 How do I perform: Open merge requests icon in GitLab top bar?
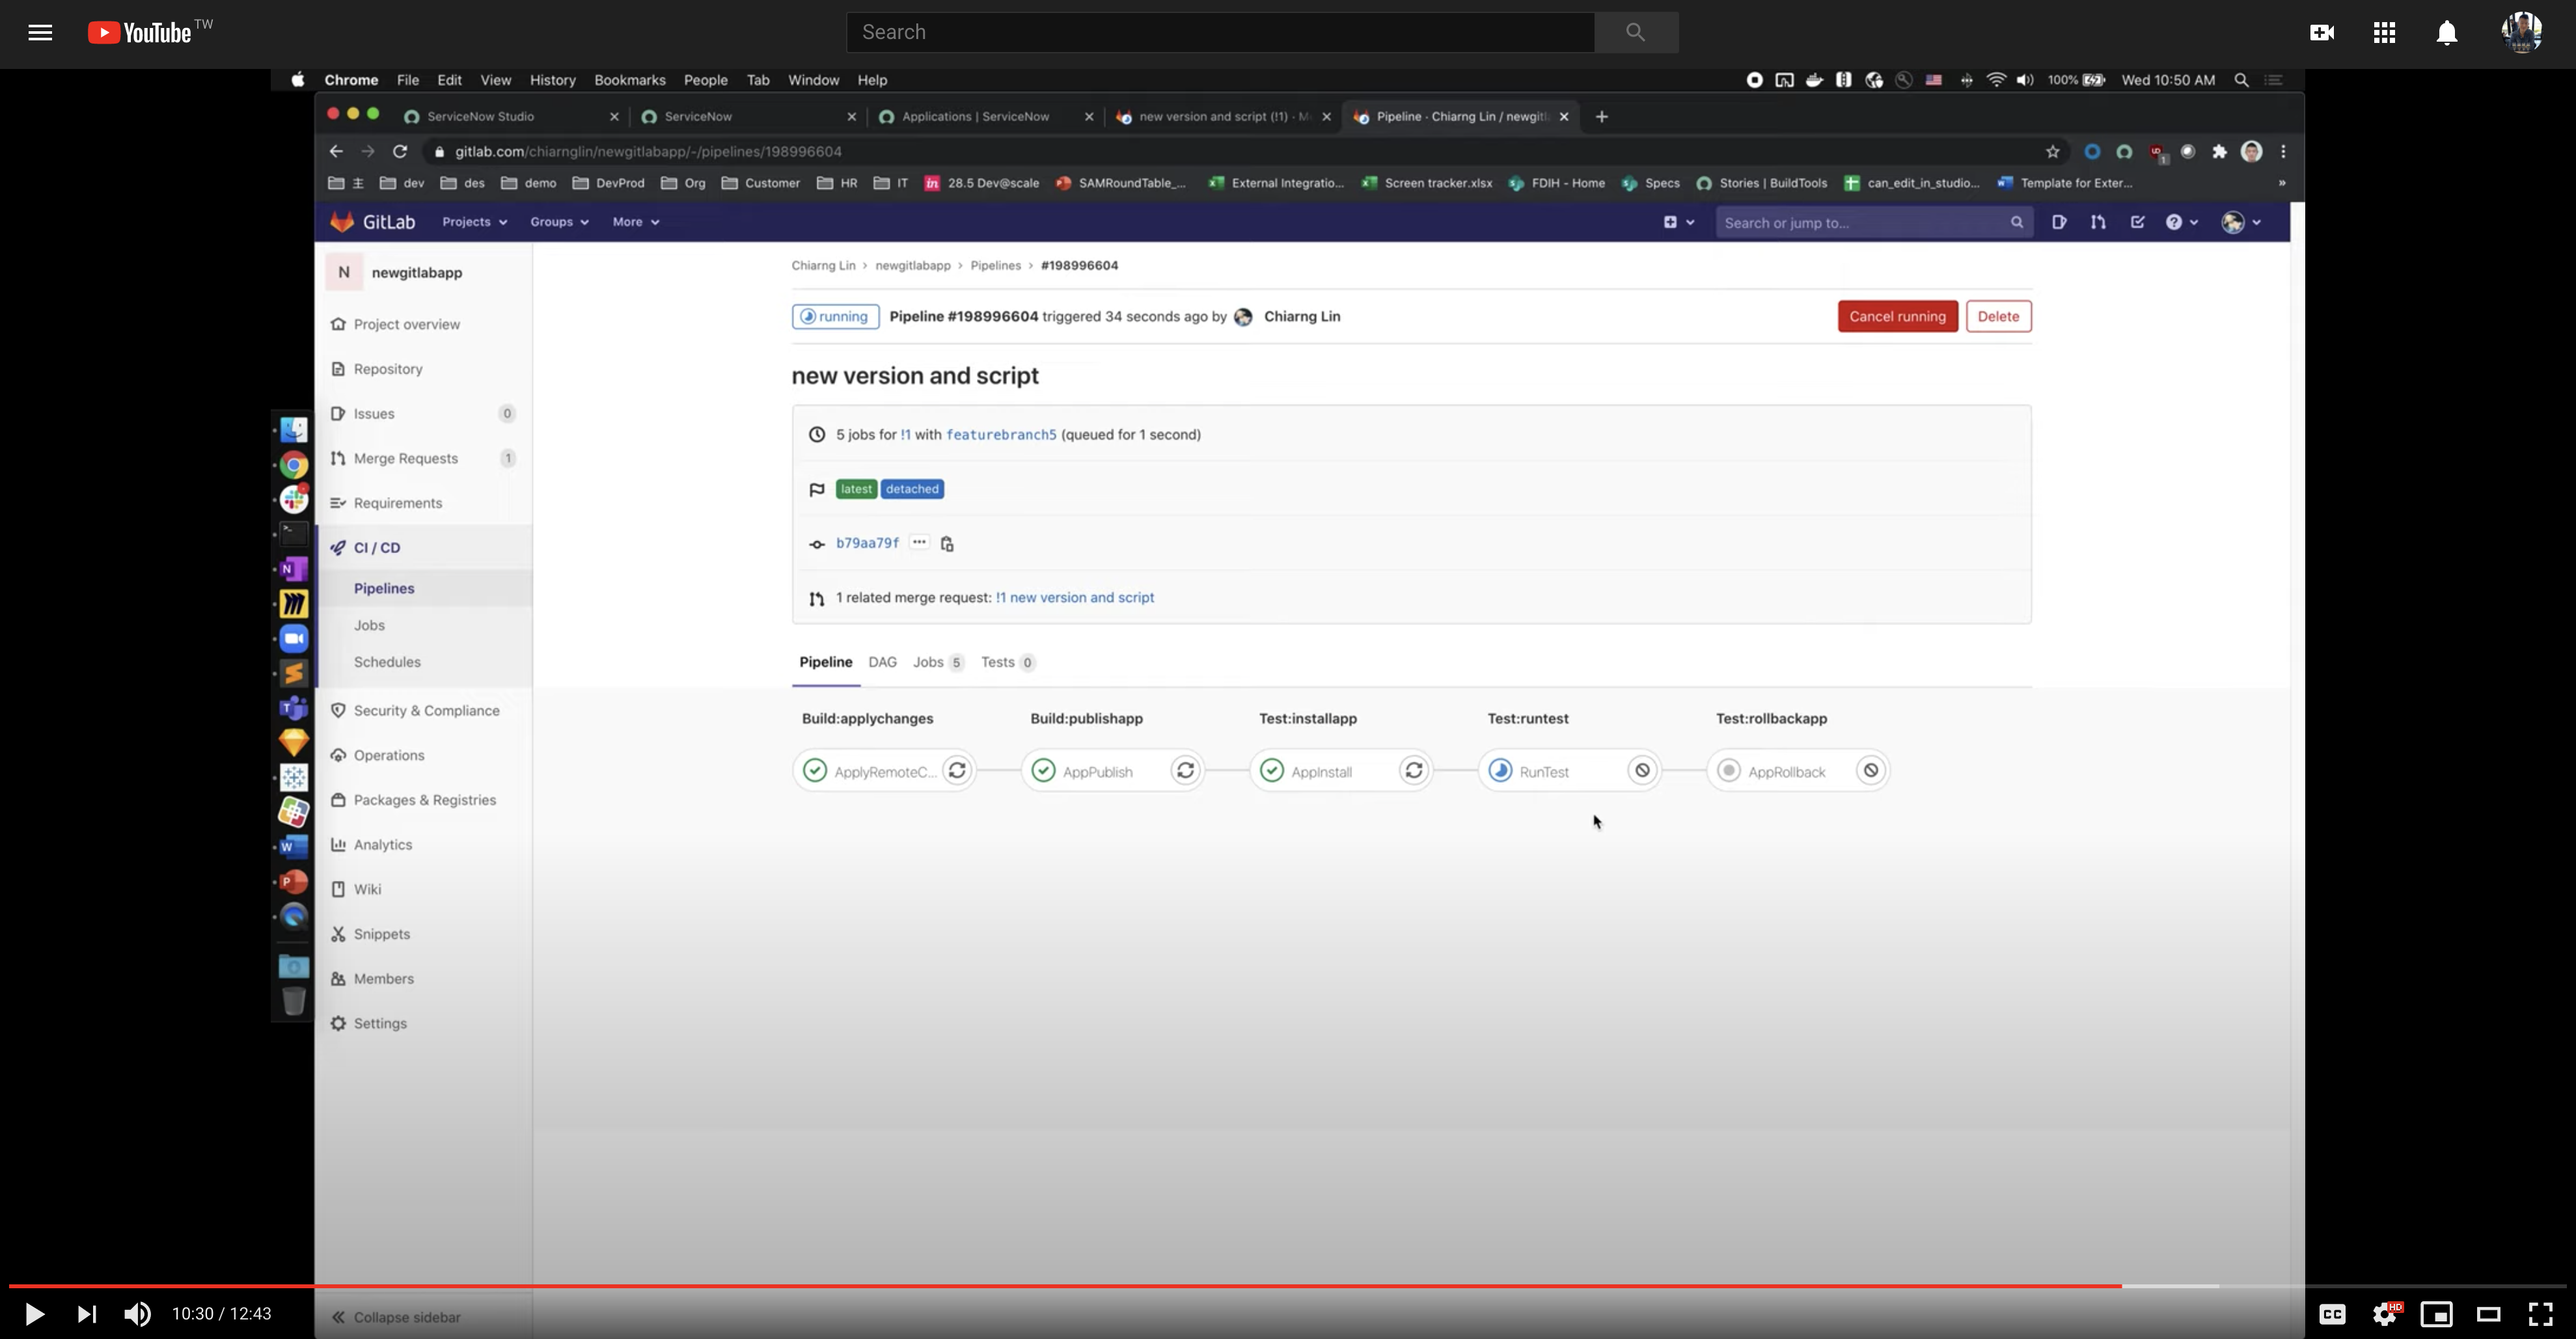(x=2098, y=222)
